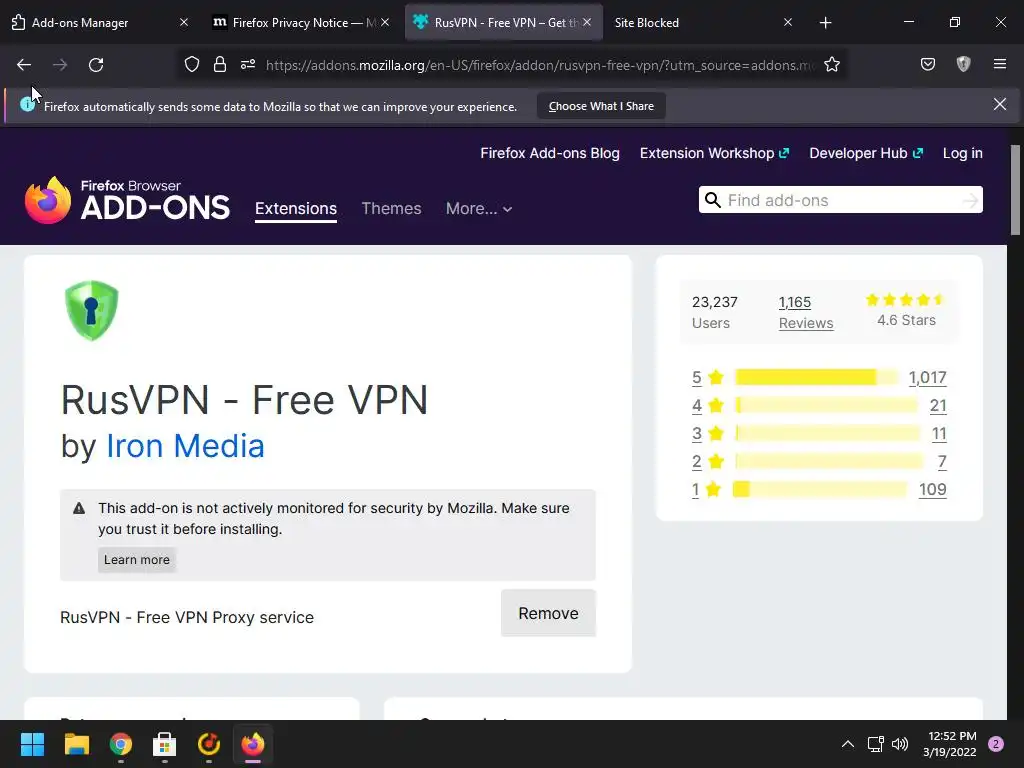Open Iron Media author link

[185, 446]
